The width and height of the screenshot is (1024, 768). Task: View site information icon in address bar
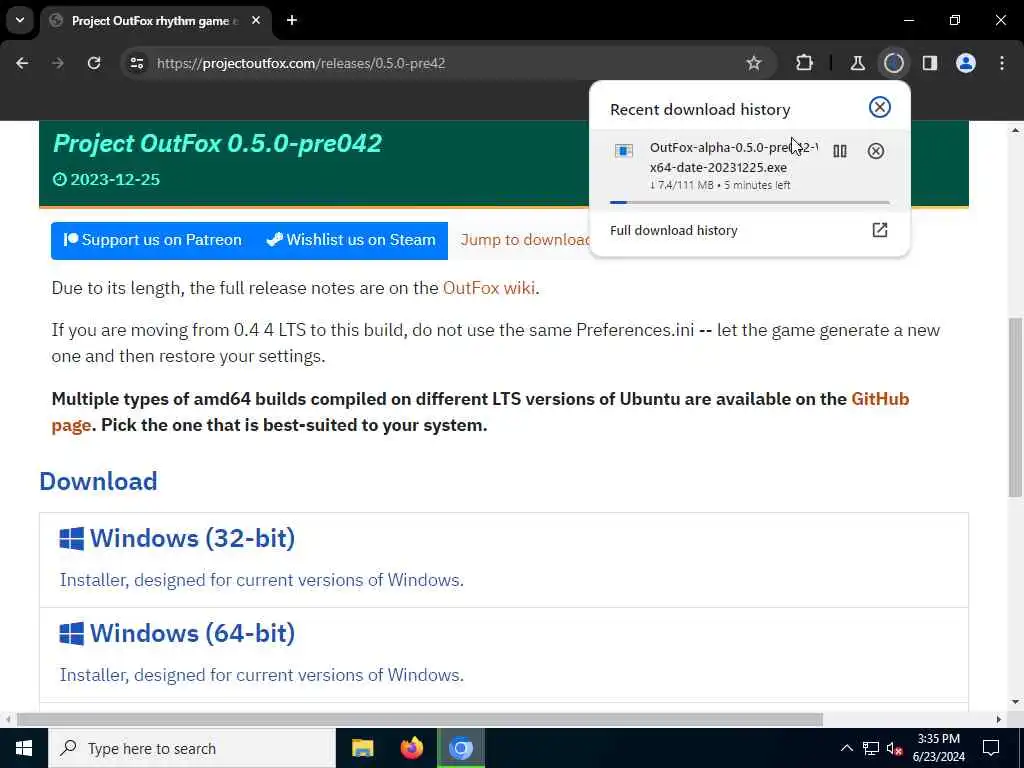pos(136,63)
